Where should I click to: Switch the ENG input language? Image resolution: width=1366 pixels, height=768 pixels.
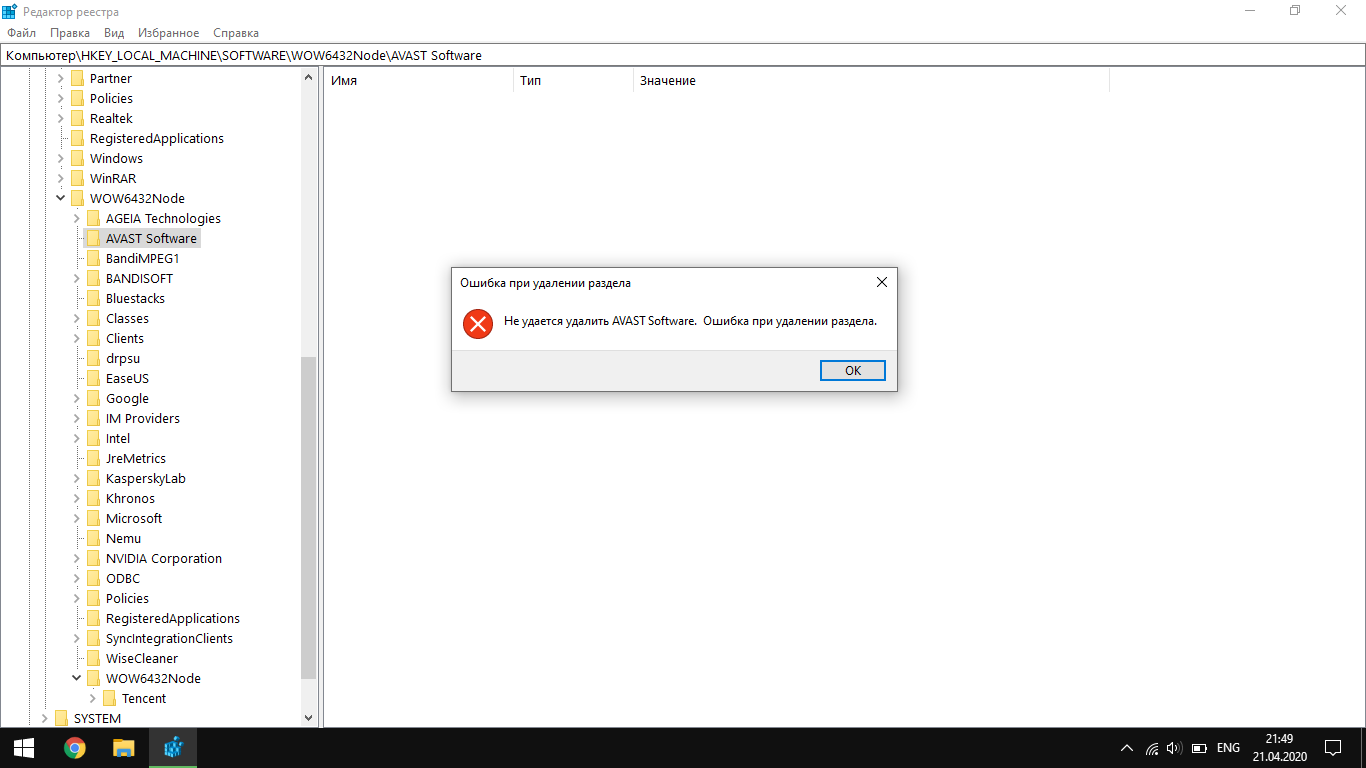[1228, 748]
